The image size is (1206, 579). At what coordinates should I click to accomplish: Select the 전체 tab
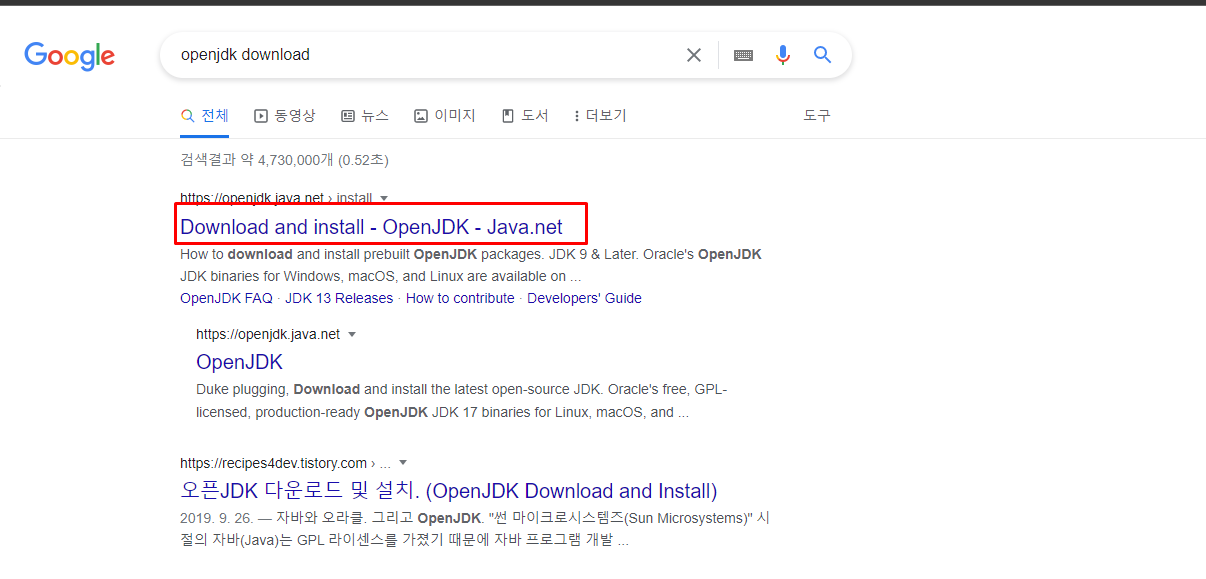(205, 116)
